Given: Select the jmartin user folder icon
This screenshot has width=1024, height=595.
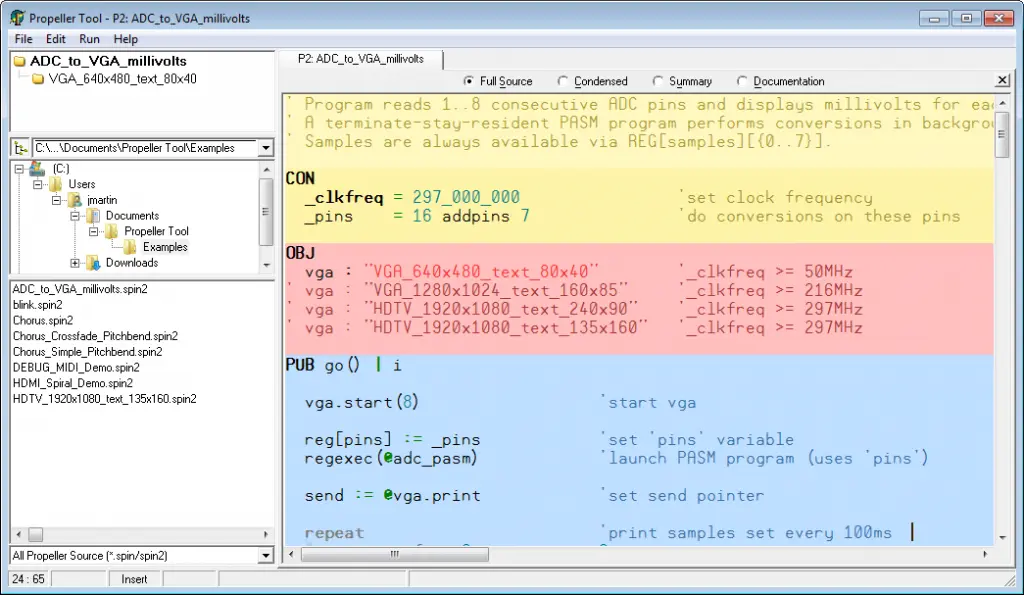Looking at the screenshot, I should [76, 200].
